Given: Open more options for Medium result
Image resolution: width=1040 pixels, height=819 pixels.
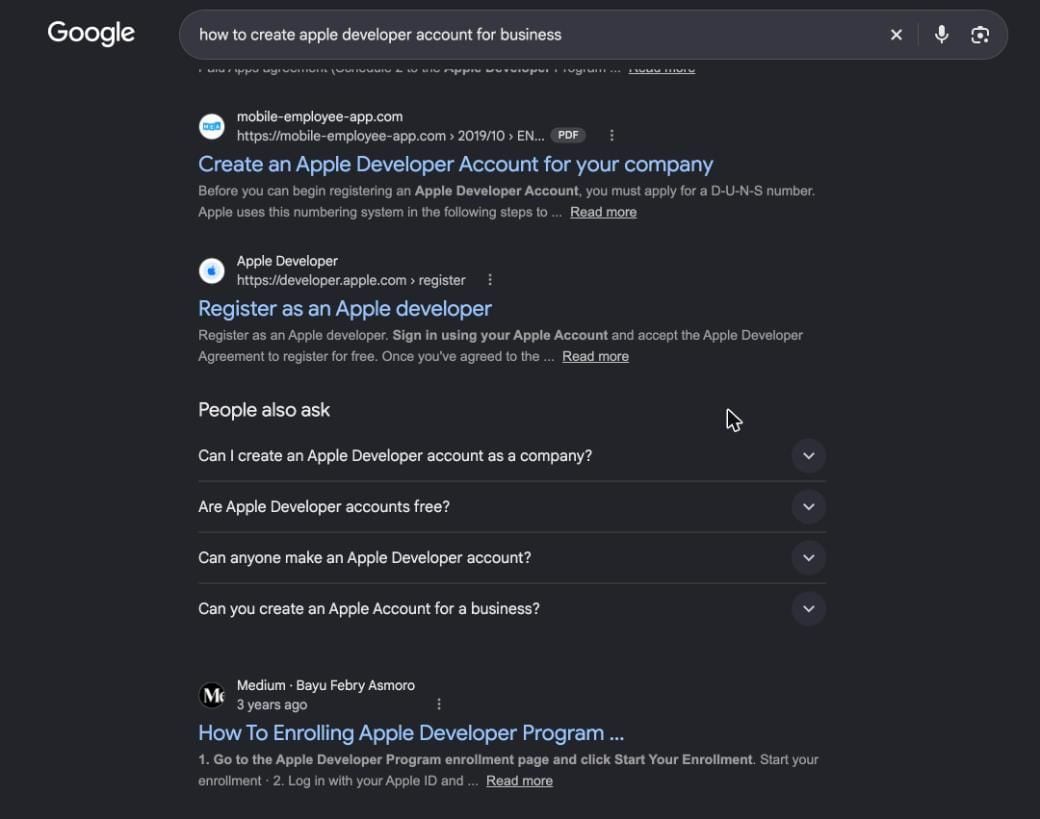Looking at the screenshot, I should click(438, 704).
